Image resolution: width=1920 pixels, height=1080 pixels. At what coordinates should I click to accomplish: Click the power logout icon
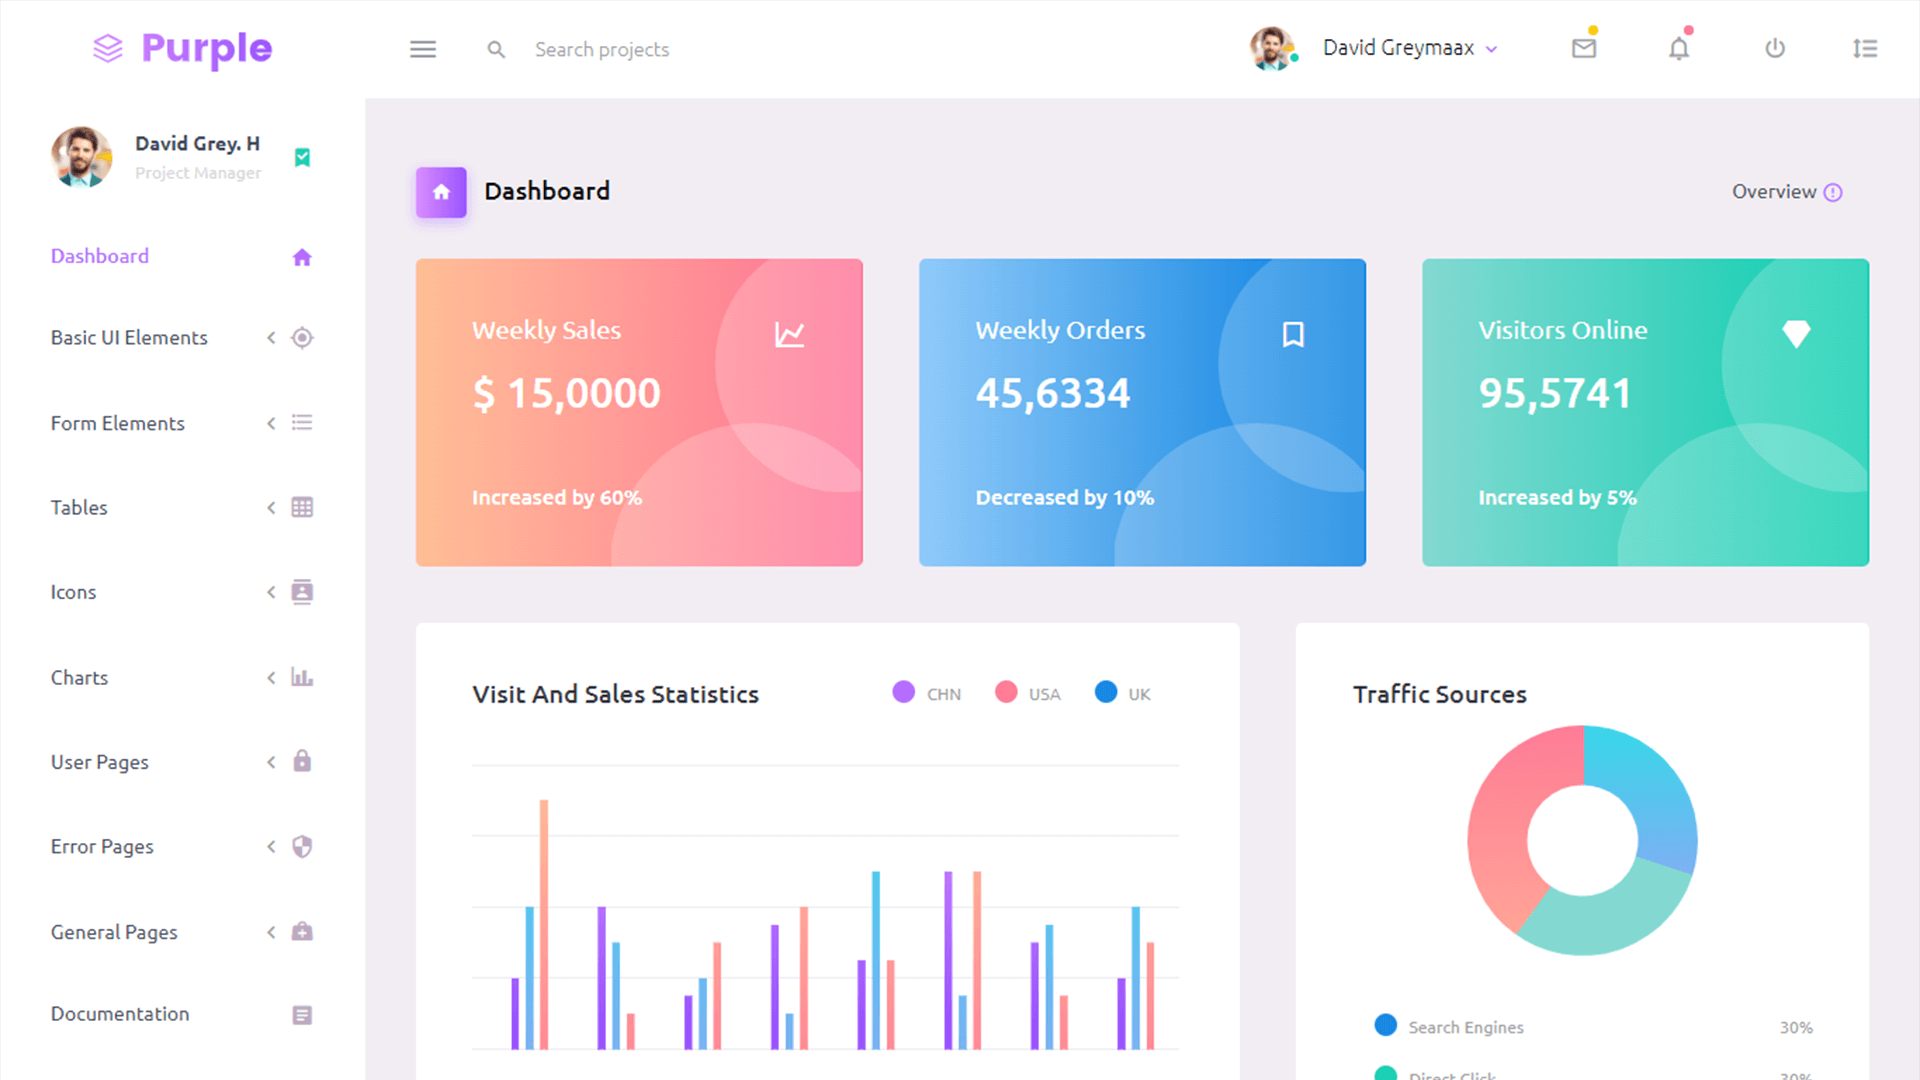pyautogui.click(x=1775, y=48)
